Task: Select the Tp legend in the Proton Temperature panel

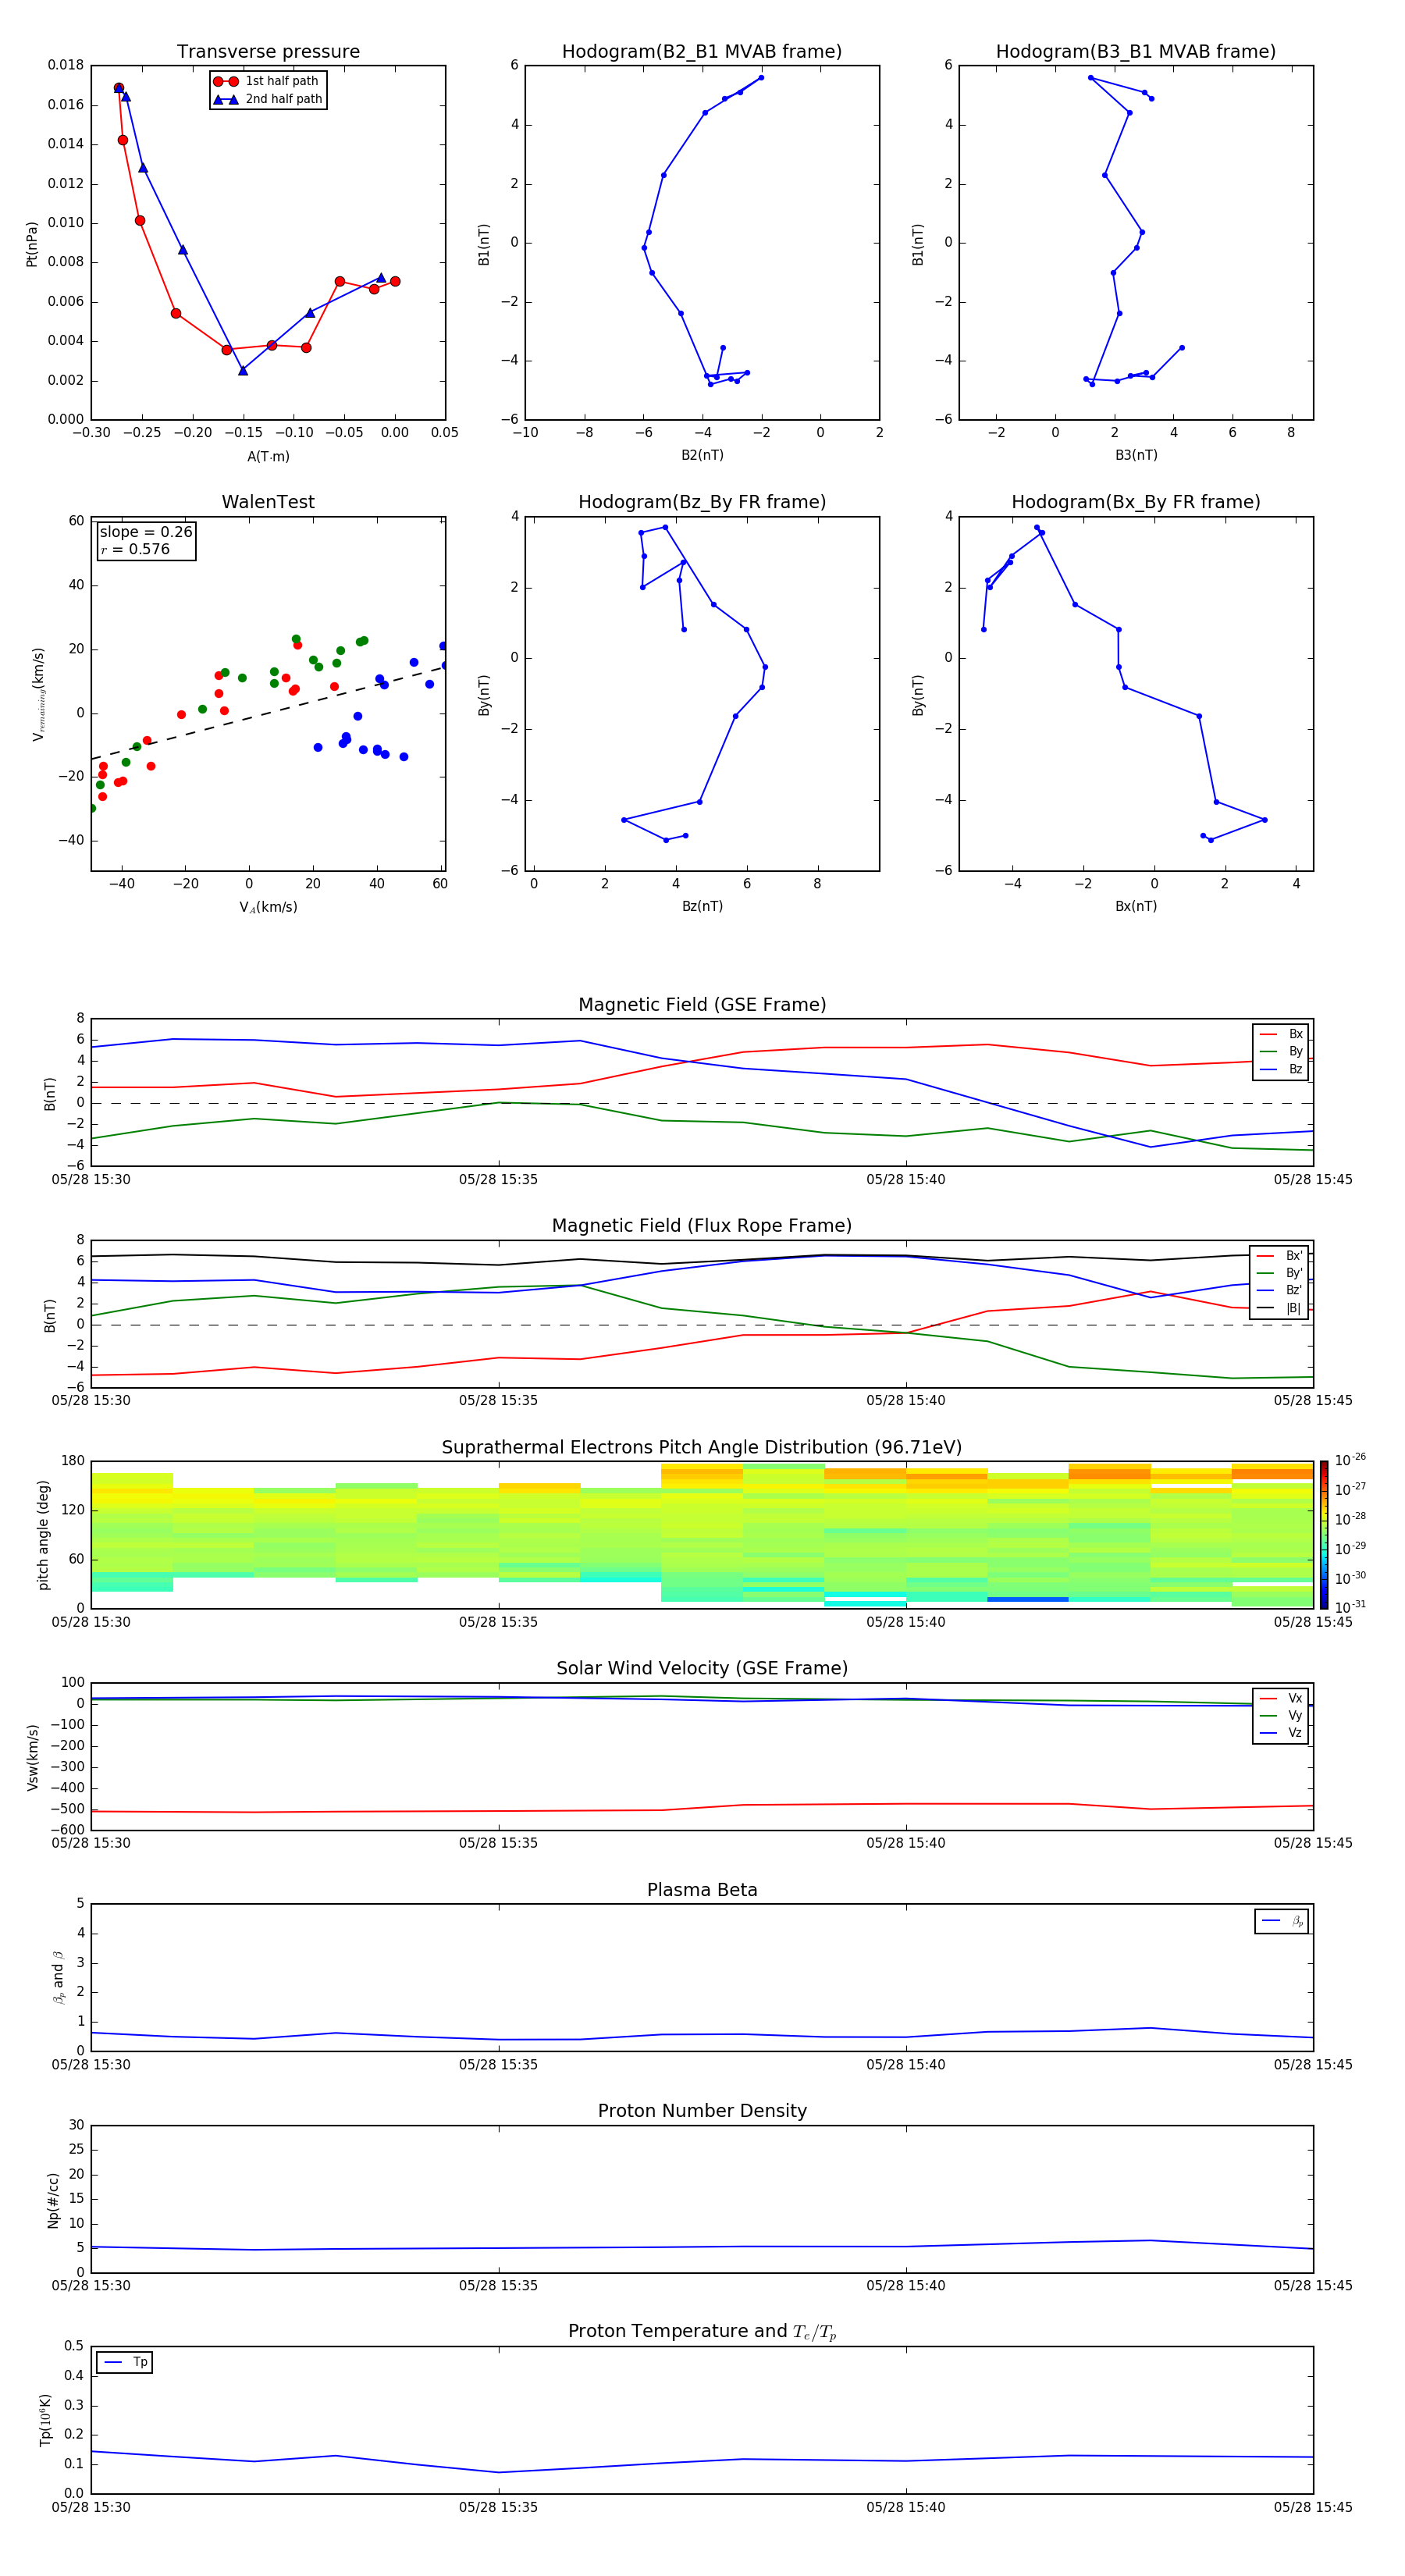Action: click(125, 2363)
